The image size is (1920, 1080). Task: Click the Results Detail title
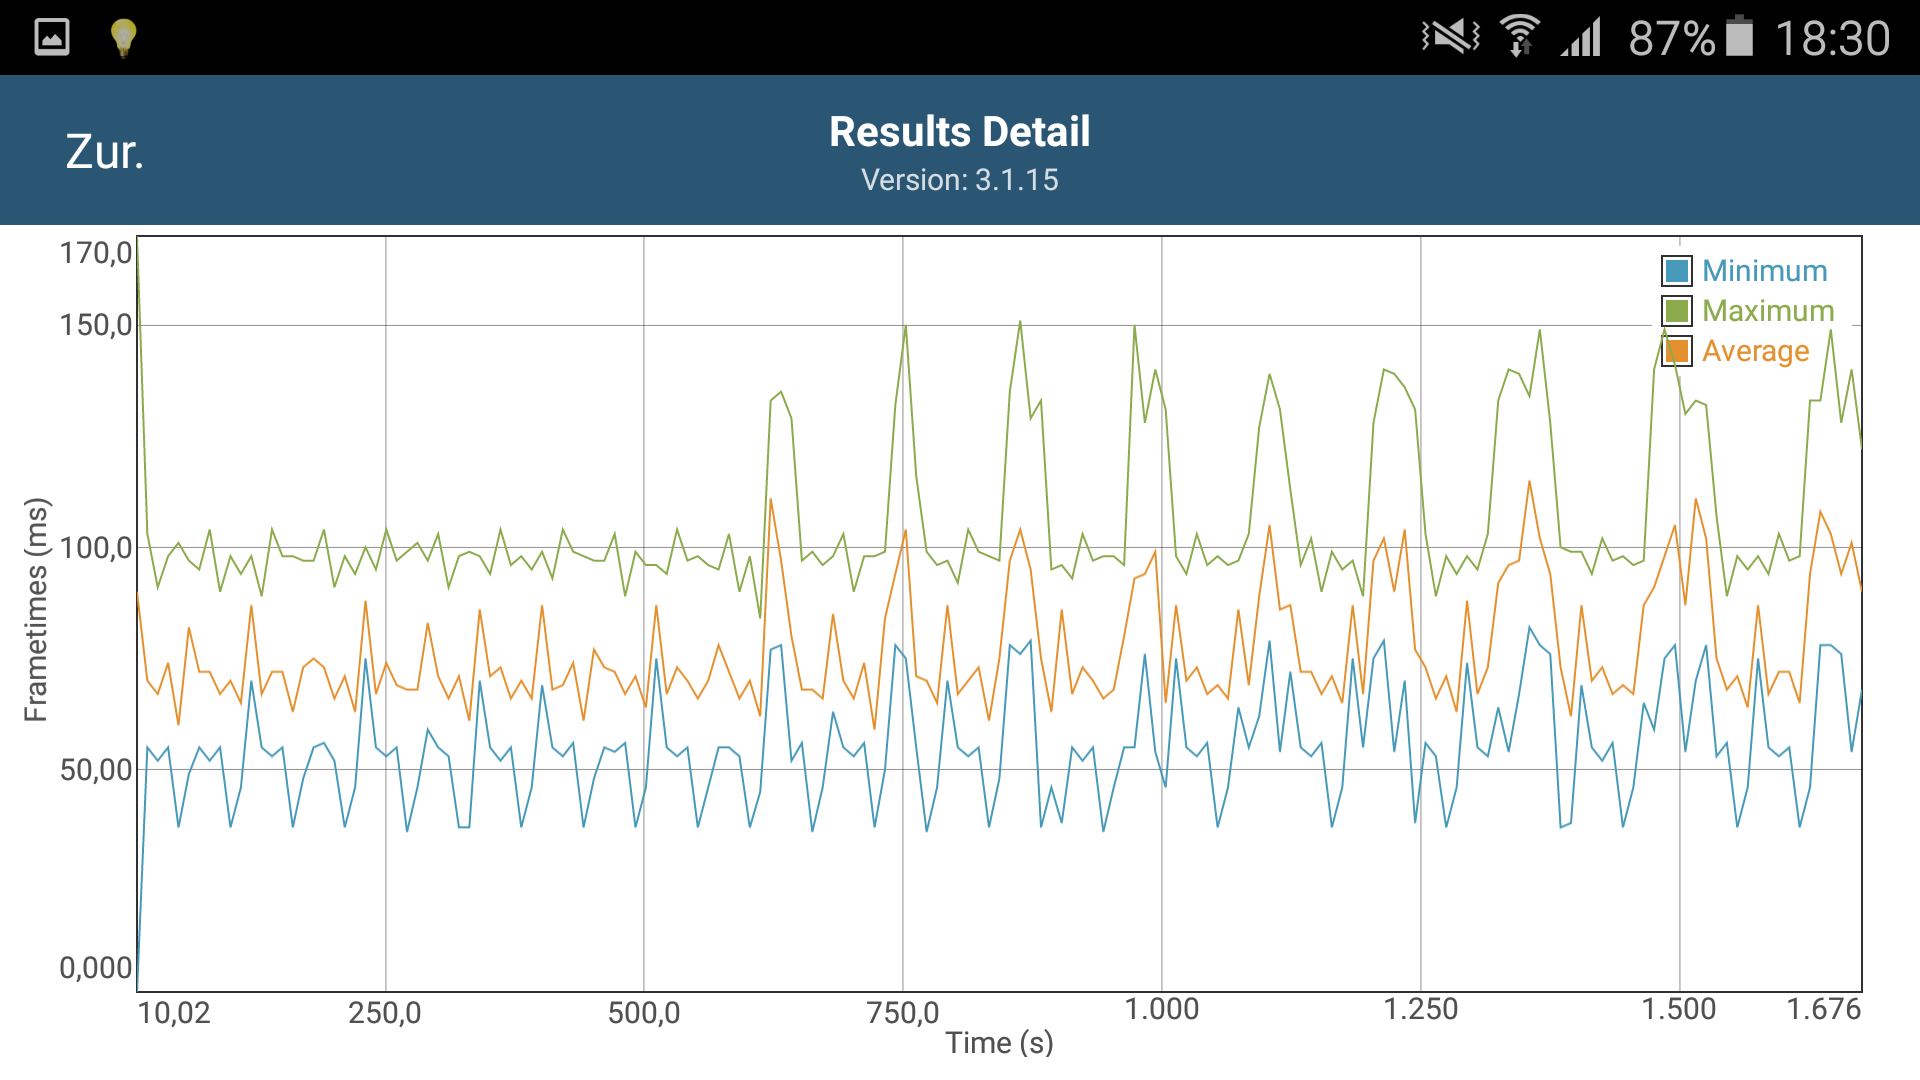[959, 132]
